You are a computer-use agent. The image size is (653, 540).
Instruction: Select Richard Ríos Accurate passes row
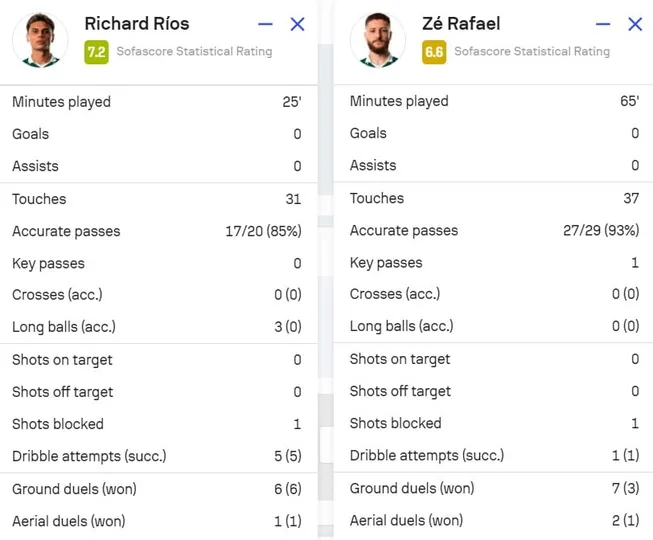pyautogui.click(x=157, y=231)
